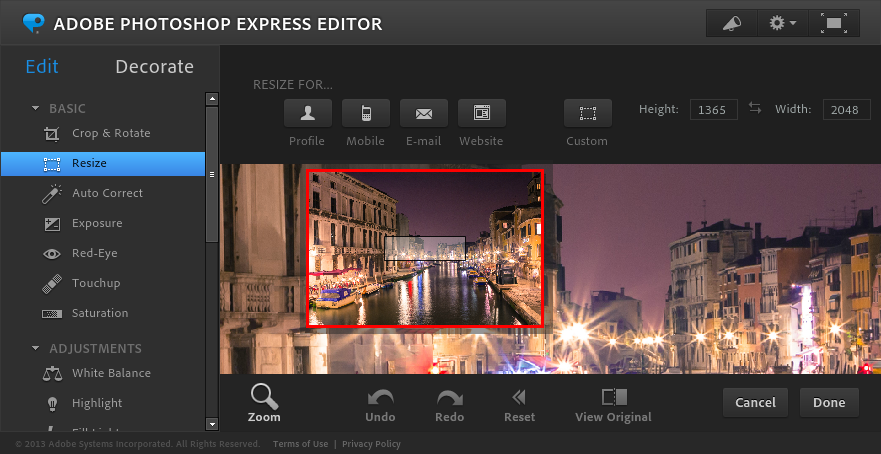Click the Crop & Rotate tool icon
The image size is (881, 454).
[x=52, y=134]
